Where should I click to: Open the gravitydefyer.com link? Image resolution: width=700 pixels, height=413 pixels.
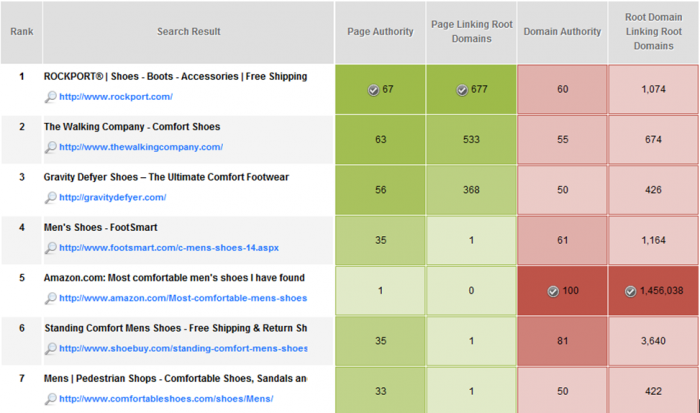112,197
